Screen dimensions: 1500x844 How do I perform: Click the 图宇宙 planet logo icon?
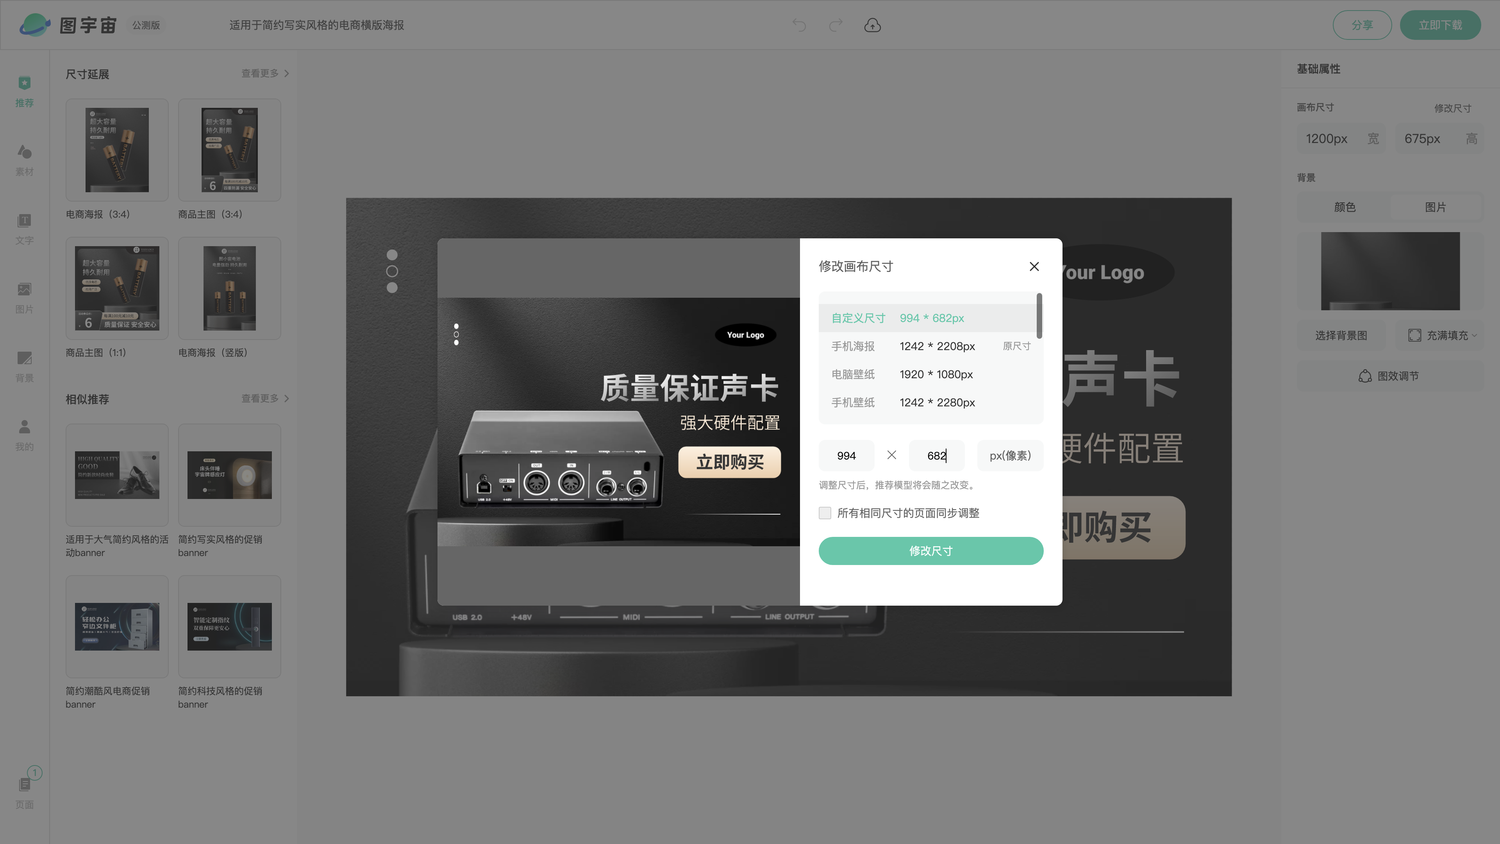[x=34, y=25]
